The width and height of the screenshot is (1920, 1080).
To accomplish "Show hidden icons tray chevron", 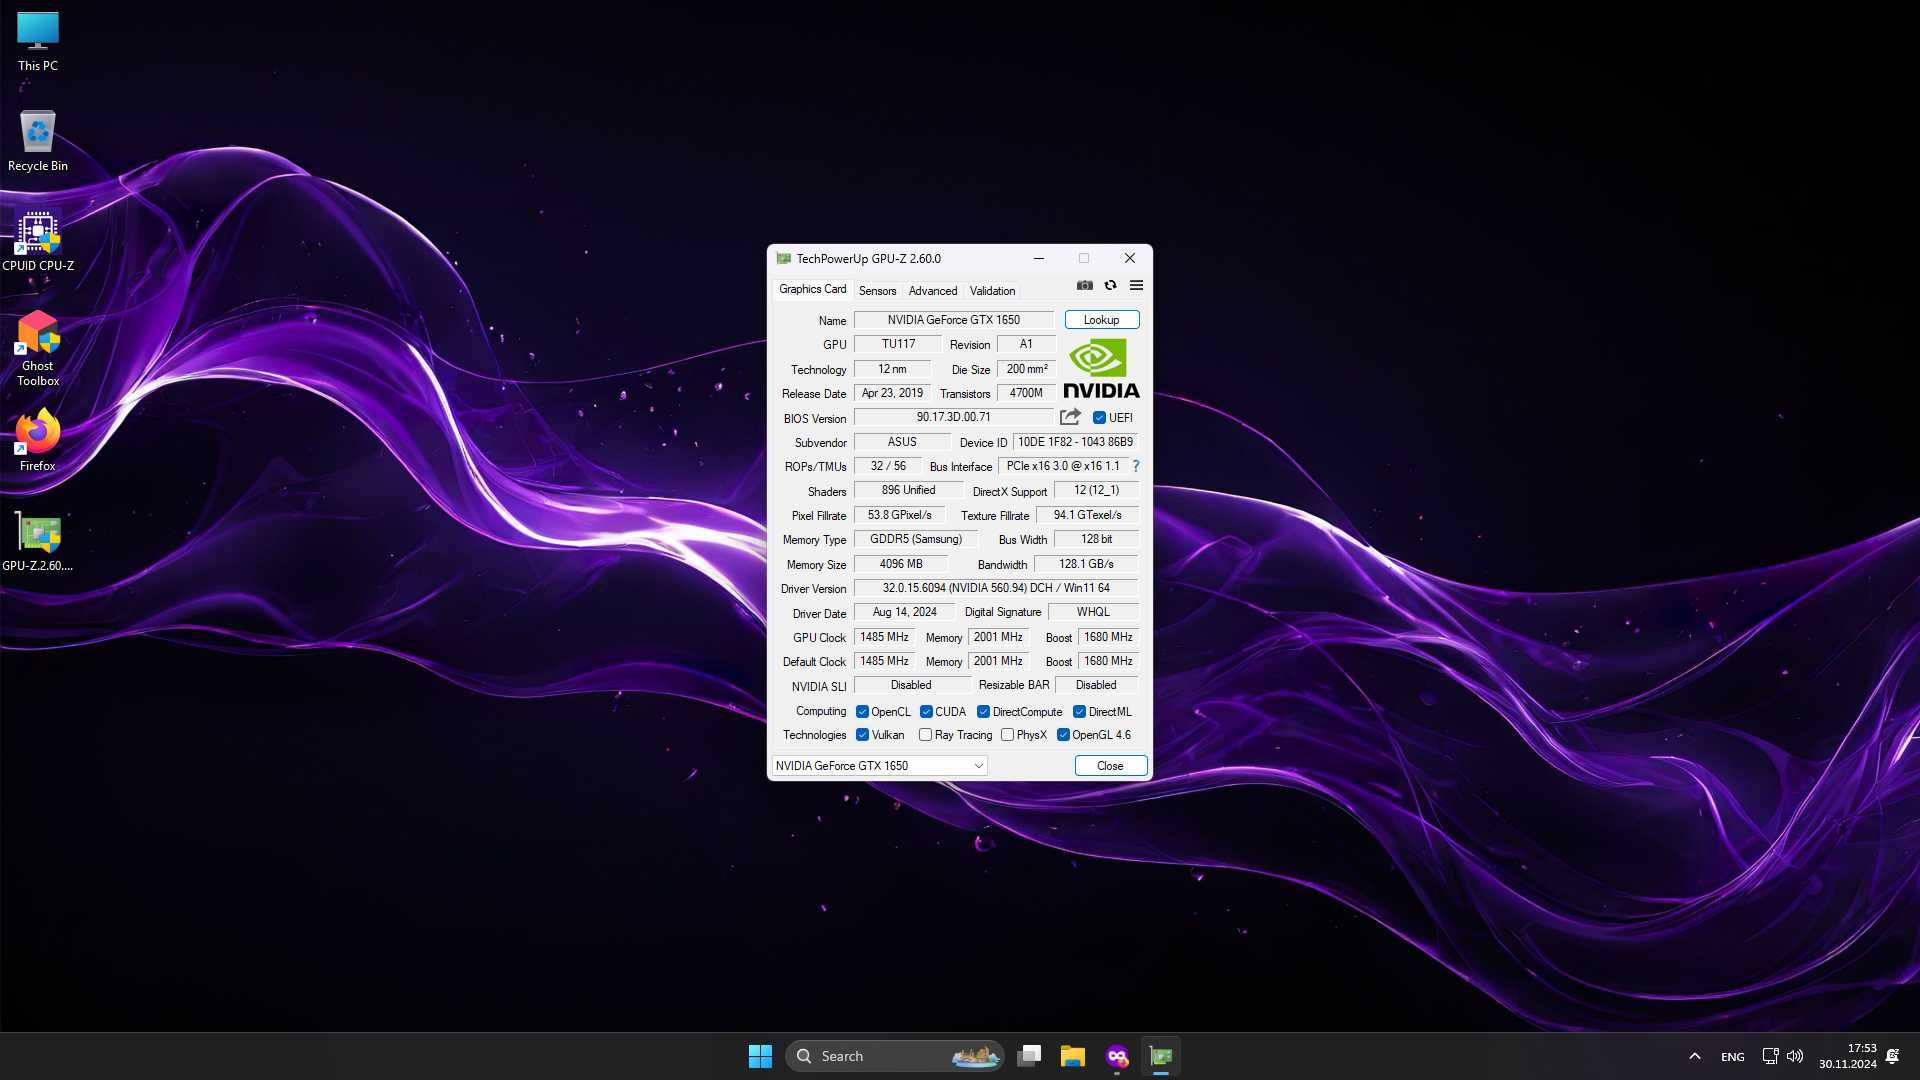I will tap(1694, 1056).
